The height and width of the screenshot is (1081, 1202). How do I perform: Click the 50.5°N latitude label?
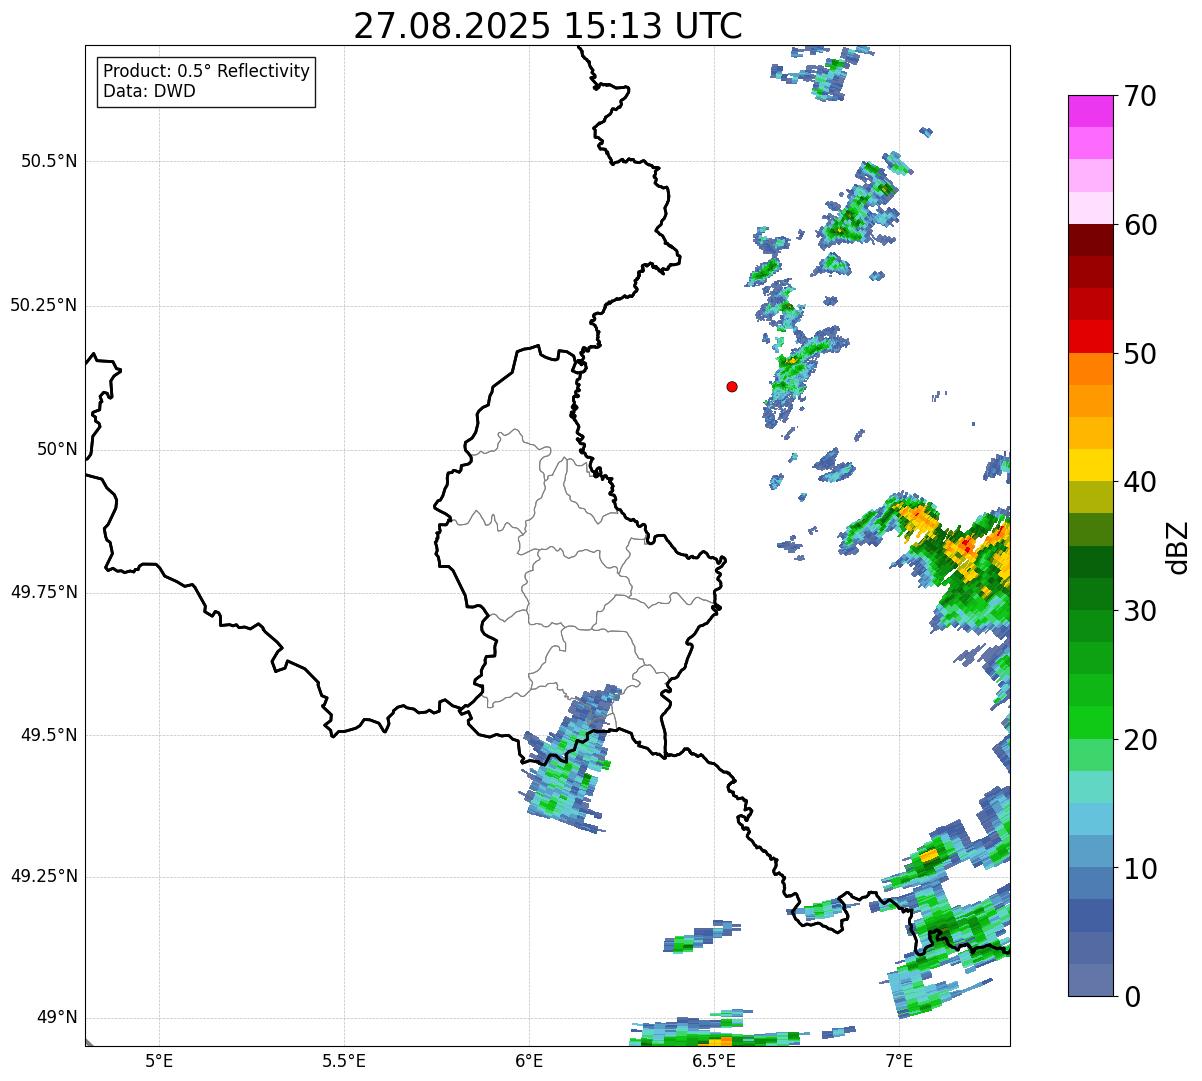(49, 161)
